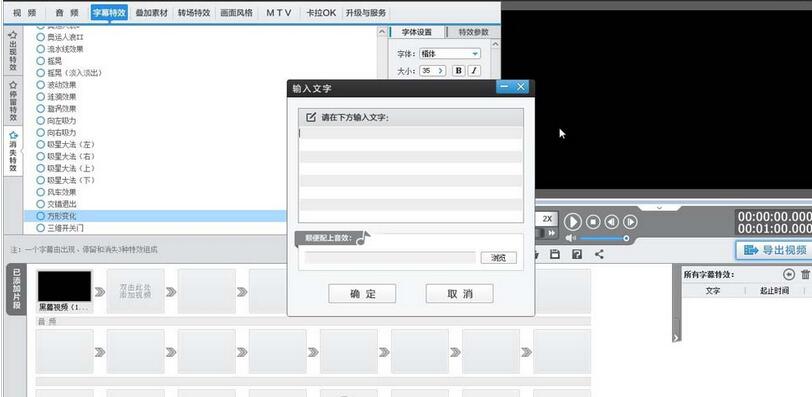The width and height of the screenshot is (812, 397).
Task: Step back one frame in preview
Action: tap(612, 222)
